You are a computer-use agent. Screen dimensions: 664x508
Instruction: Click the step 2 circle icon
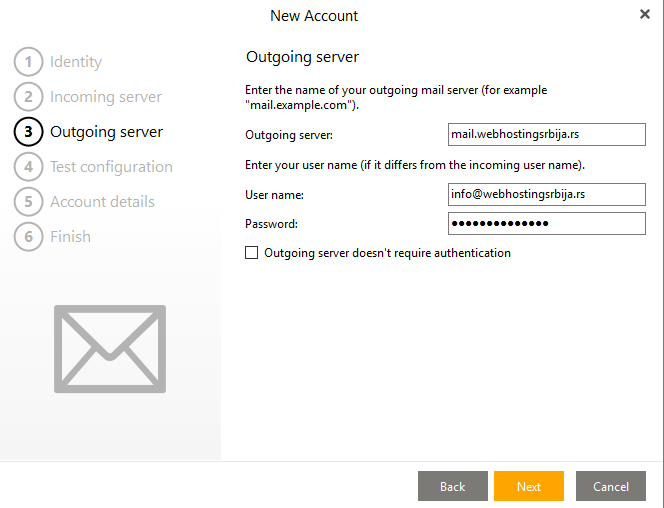pyautogui.click(x=28, y=97)
